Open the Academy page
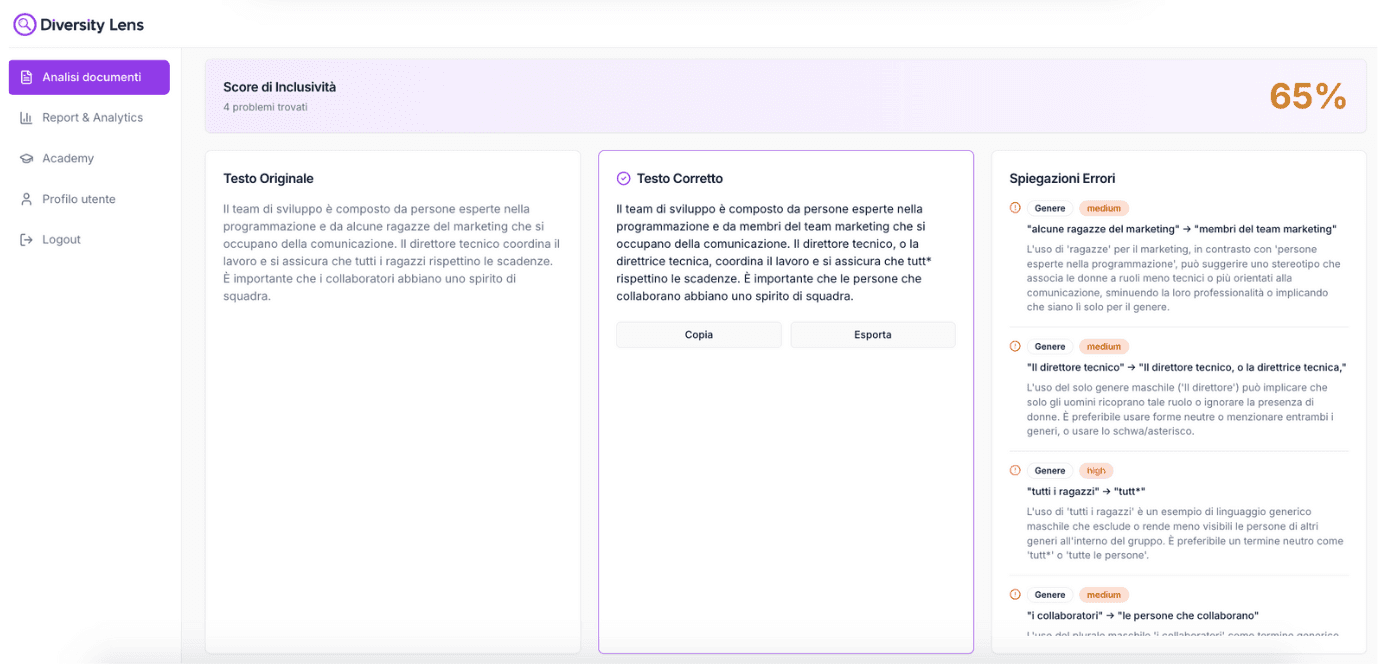The image size is (1380, 670). [x=89, y=158]
